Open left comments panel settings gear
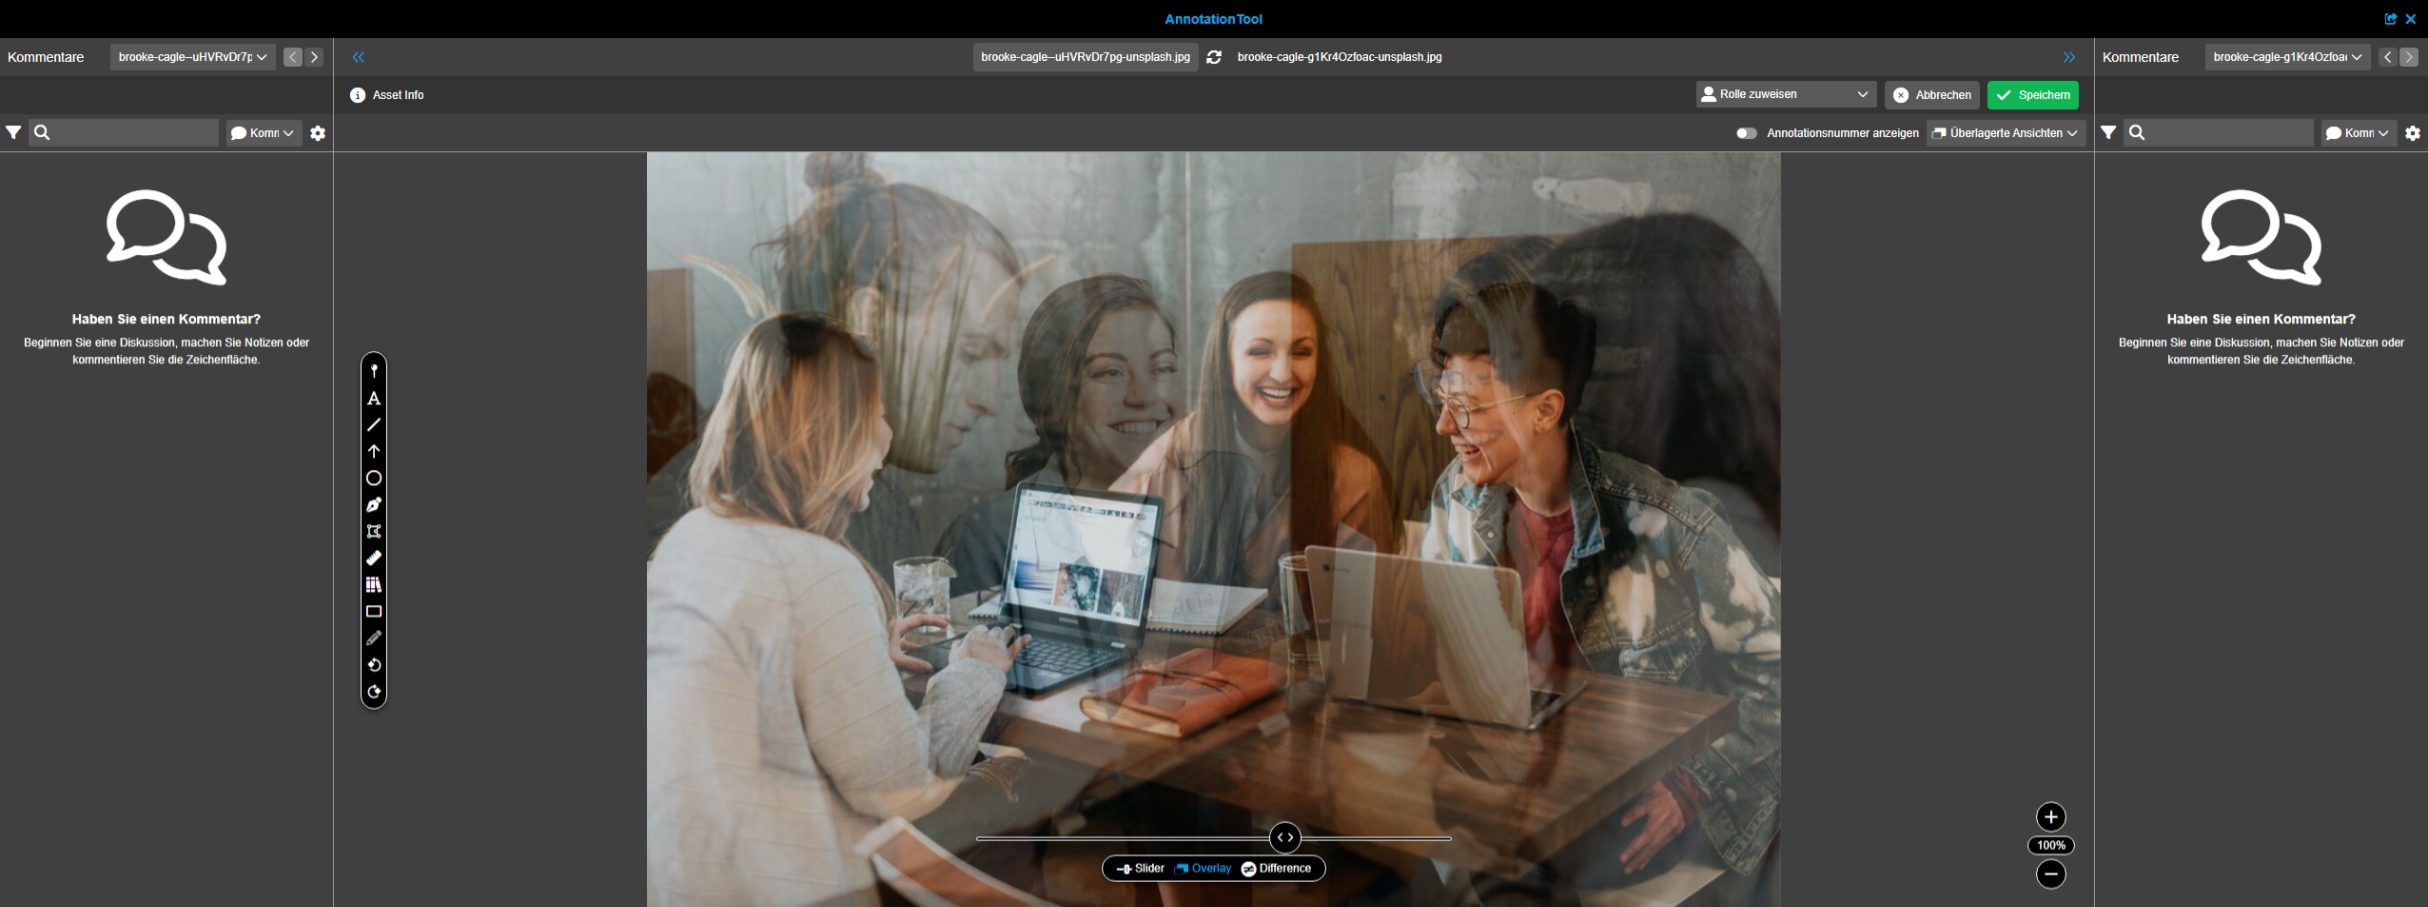Image resolution: width=2428 pixels, height=907 pixels. point(318,133)
